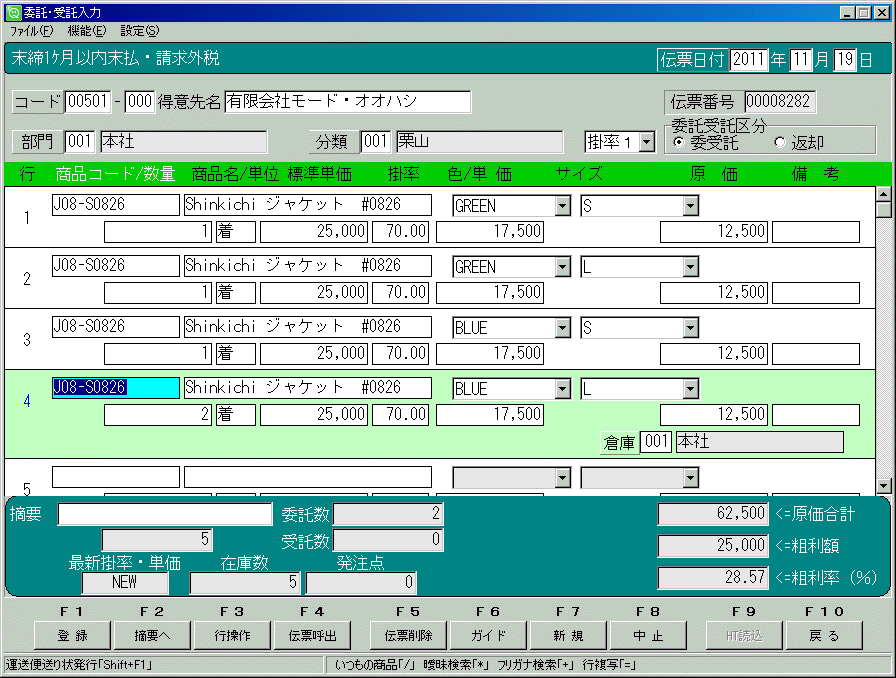The height and width of the screenshot is (678, 896).
Task: Click the scroll up arrow of the item list
Action: (x=883, y=194)
